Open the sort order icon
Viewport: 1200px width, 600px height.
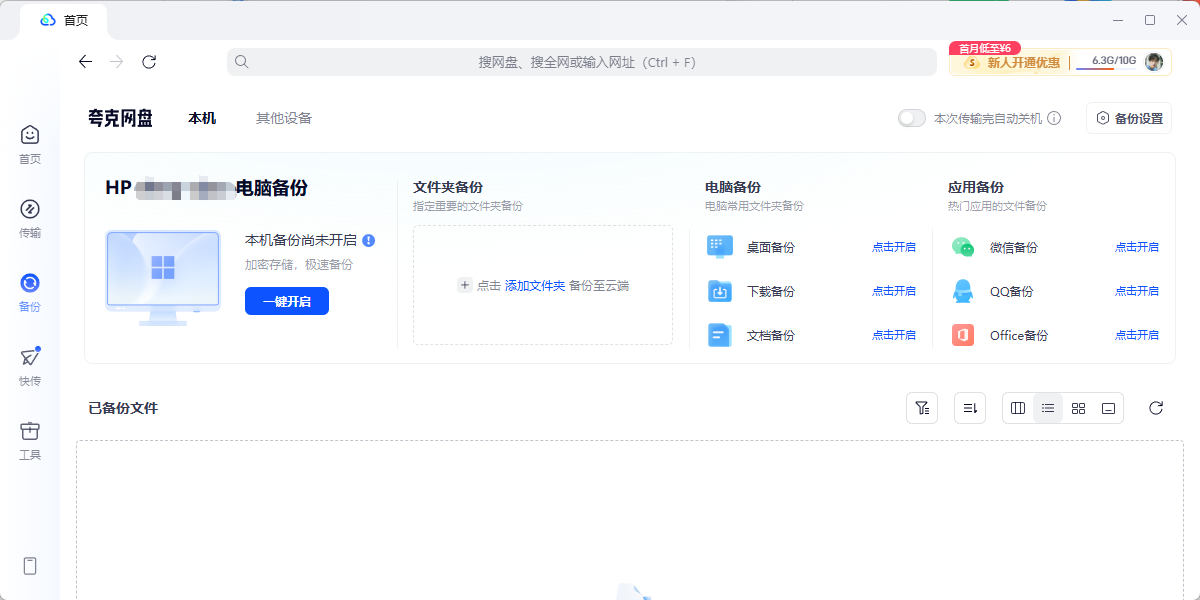(x=970, y=408)
